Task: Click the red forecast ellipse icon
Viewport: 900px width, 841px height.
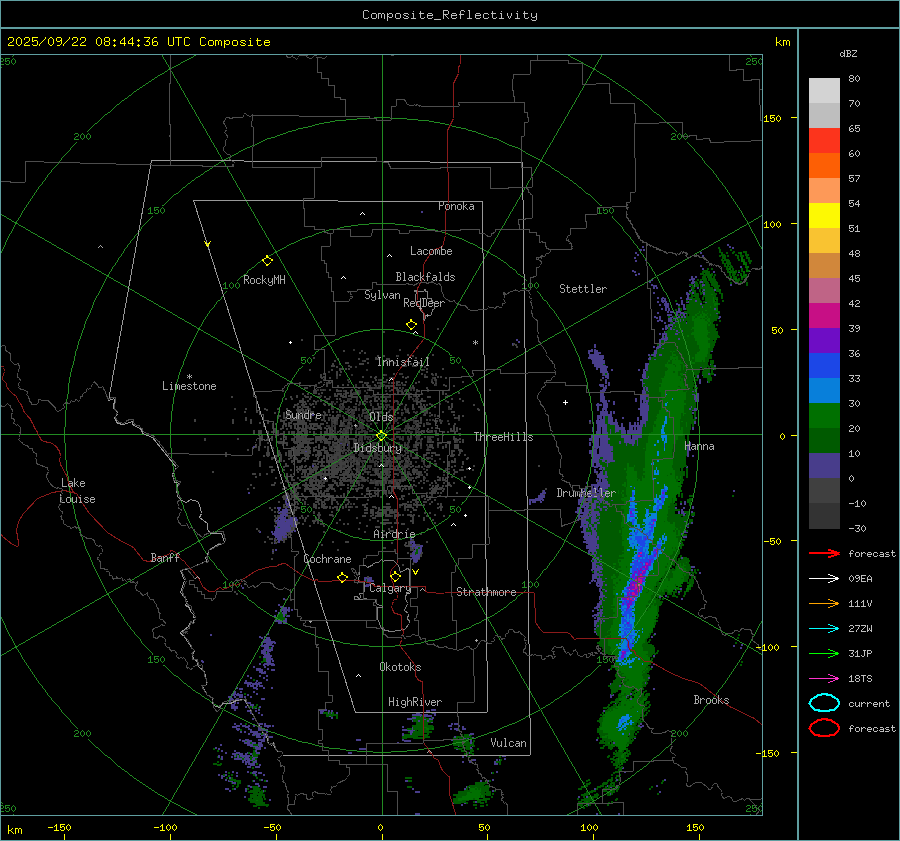Action: pyautogui.click(x=824, y=728)
